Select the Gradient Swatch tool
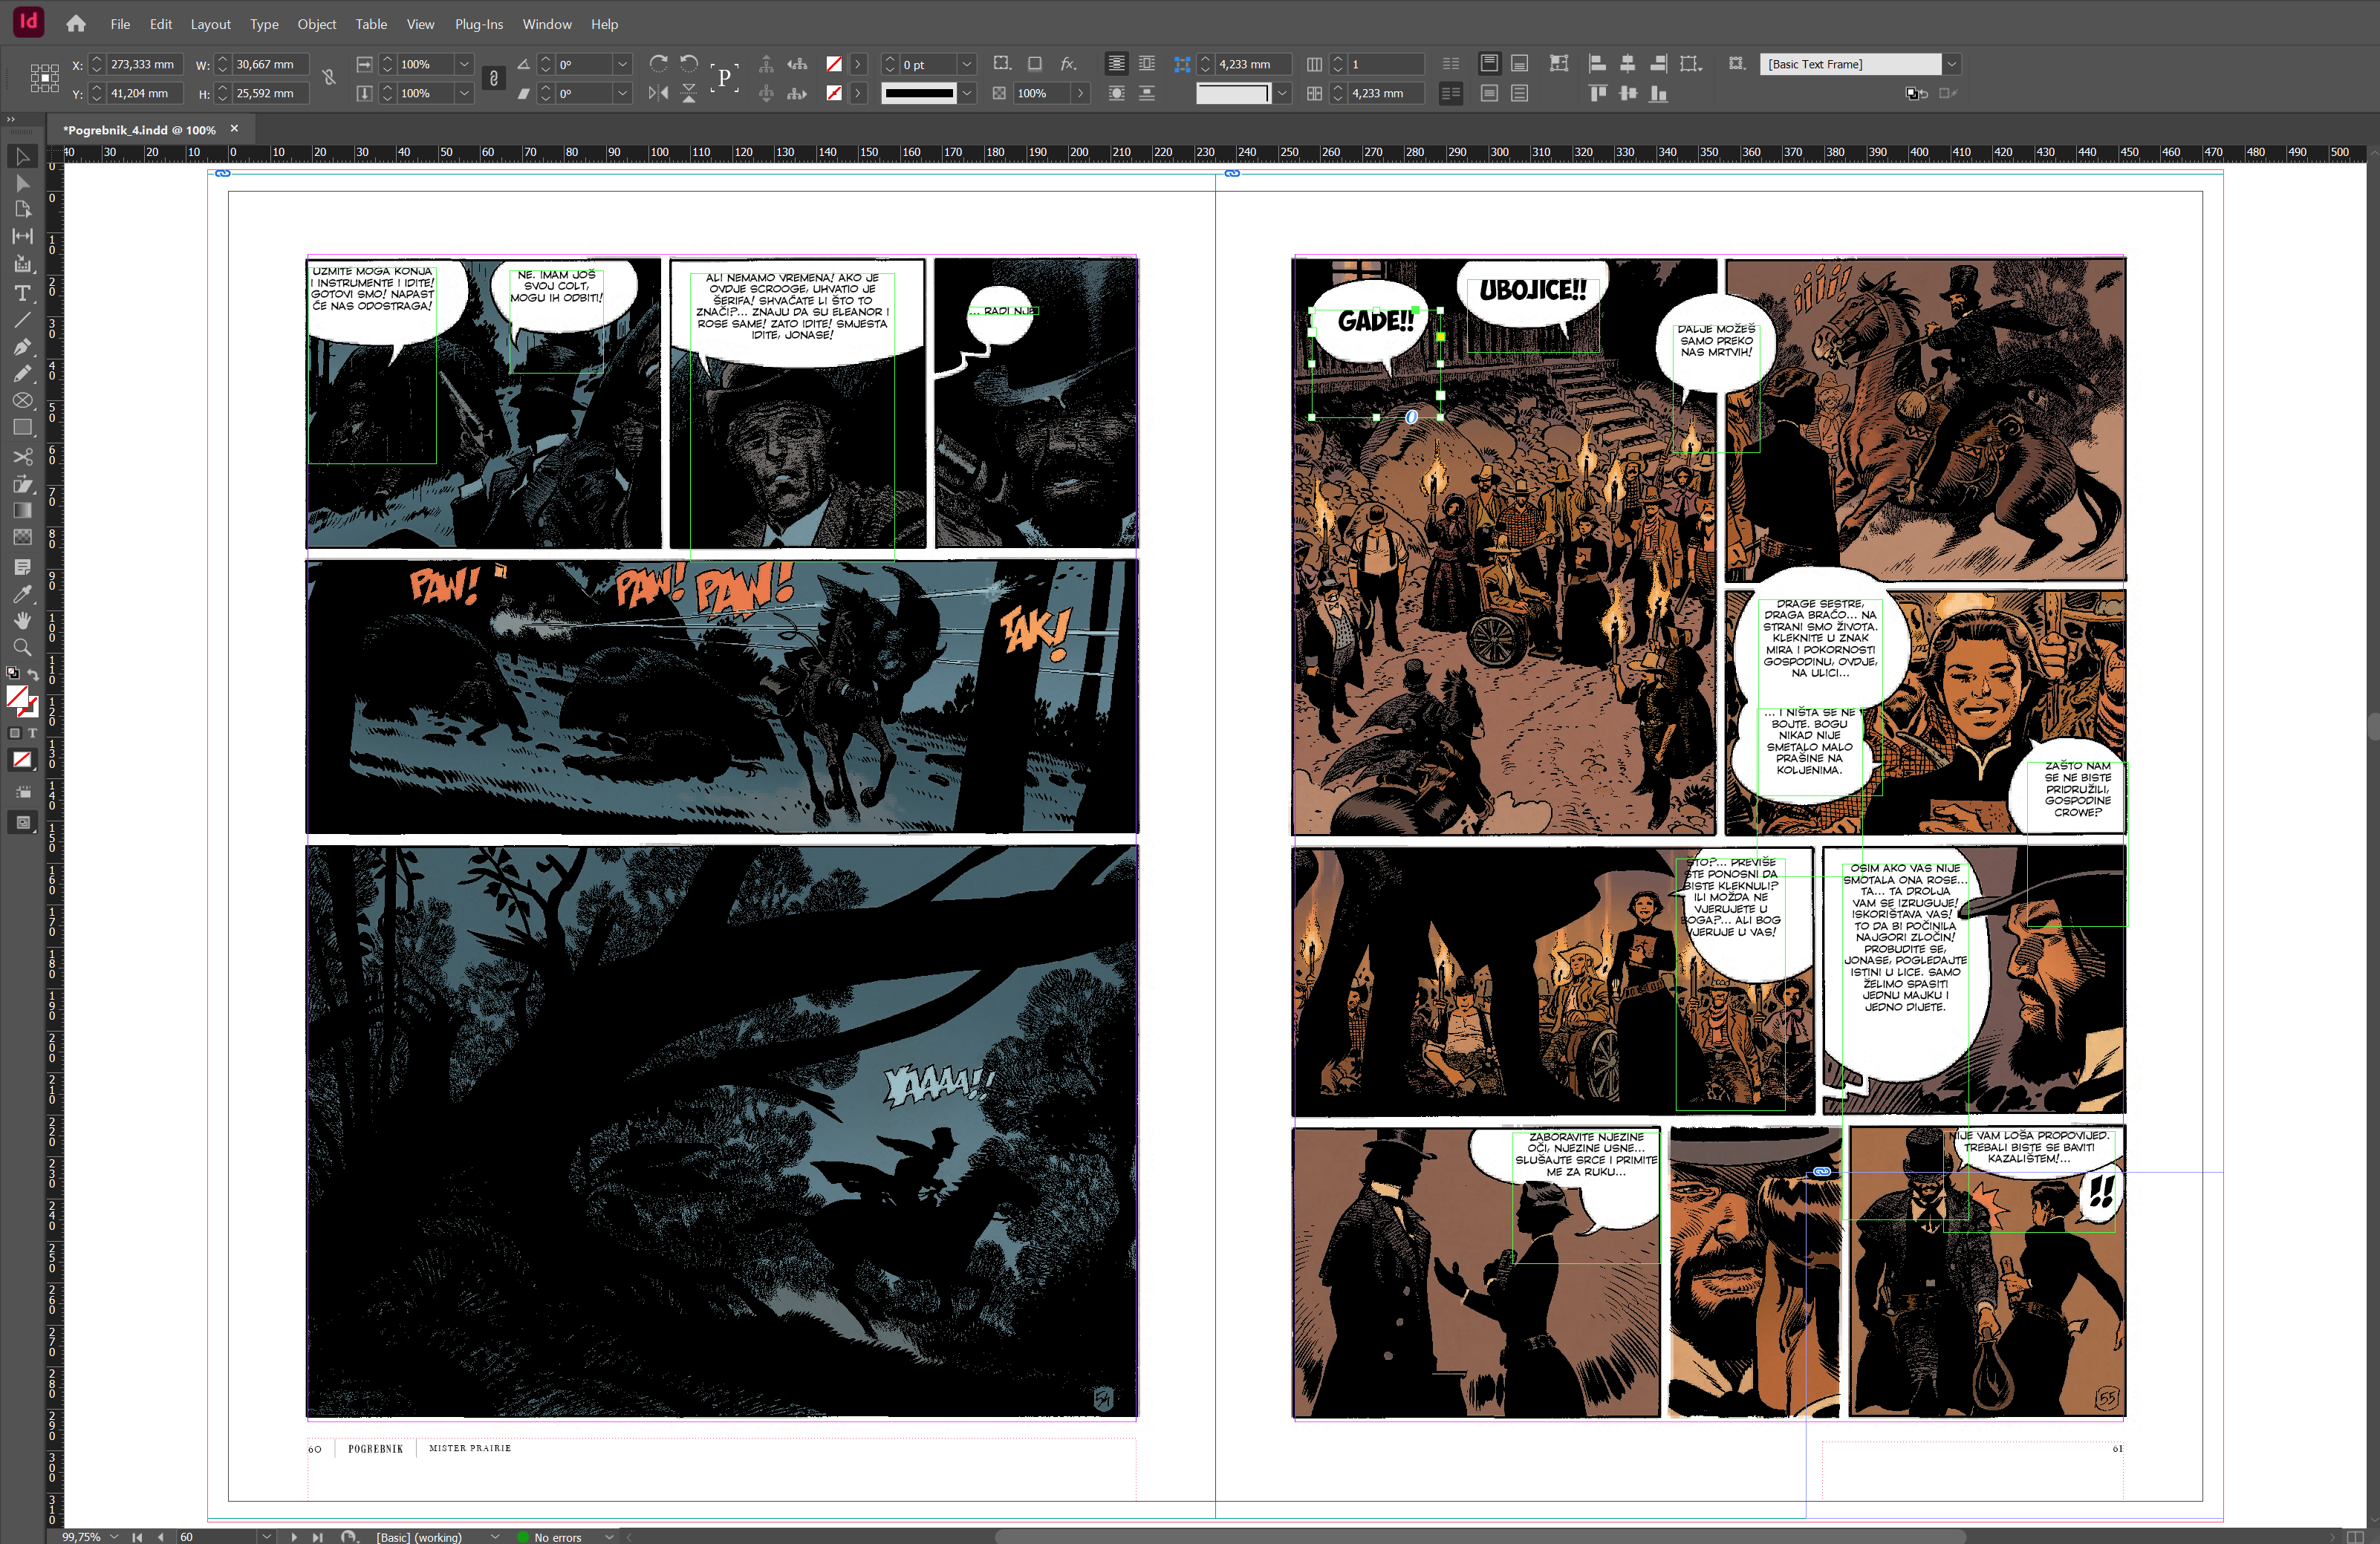 (x=22, y=511)
